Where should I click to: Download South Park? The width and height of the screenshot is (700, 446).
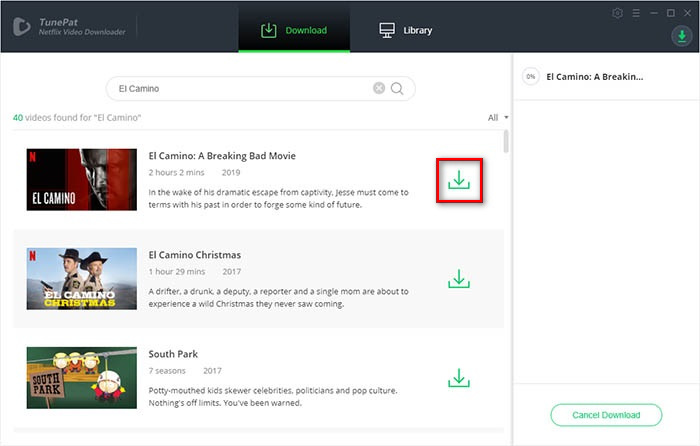click(x=459, y=378)
